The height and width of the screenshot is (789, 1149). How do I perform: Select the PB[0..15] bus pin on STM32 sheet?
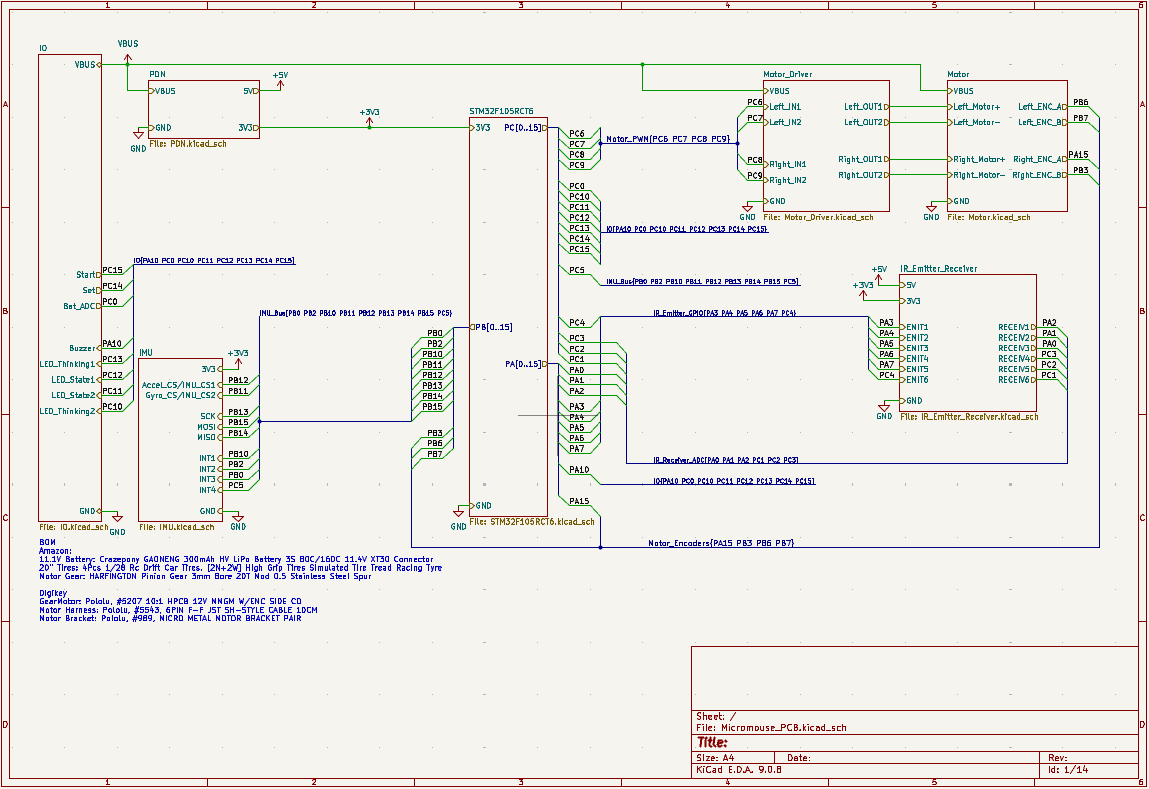tap(491, 327)
